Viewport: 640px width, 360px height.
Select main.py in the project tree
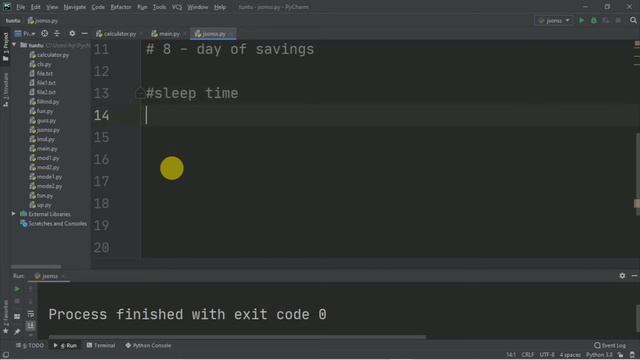(x=43, y=149)
